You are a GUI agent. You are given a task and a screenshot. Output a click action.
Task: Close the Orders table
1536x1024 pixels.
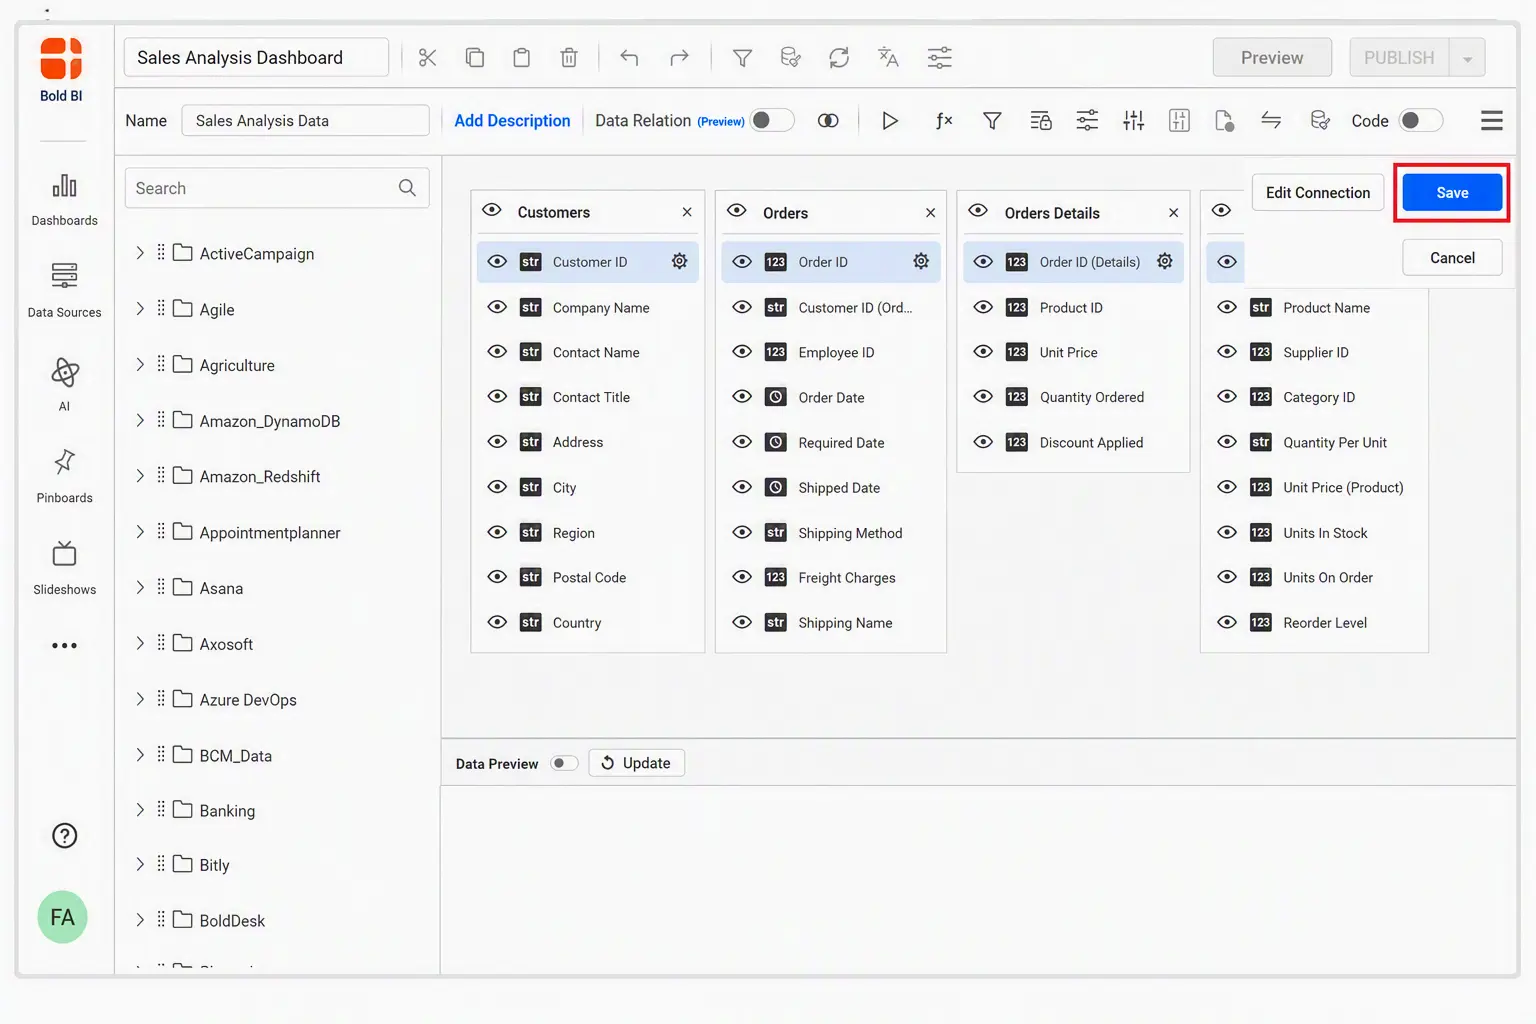(x=930, y=213)
